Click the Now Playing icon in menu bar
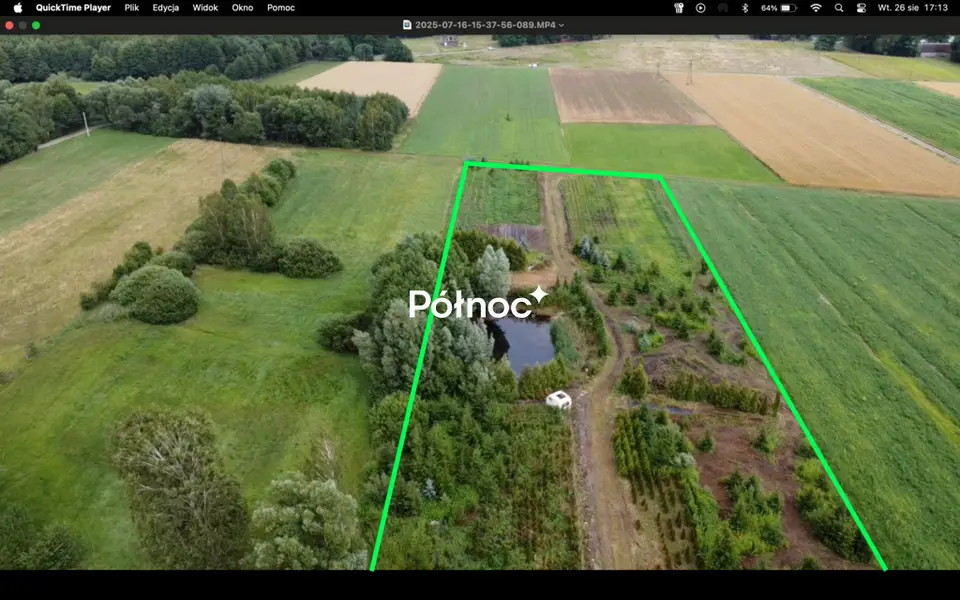This screenshot has width=960, height=600. point(700,8)
